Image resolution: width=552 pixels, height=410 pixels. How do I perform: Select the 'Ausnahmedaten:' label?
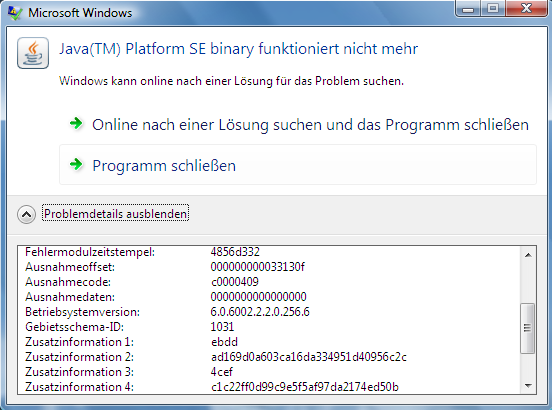tap(70, 297)
